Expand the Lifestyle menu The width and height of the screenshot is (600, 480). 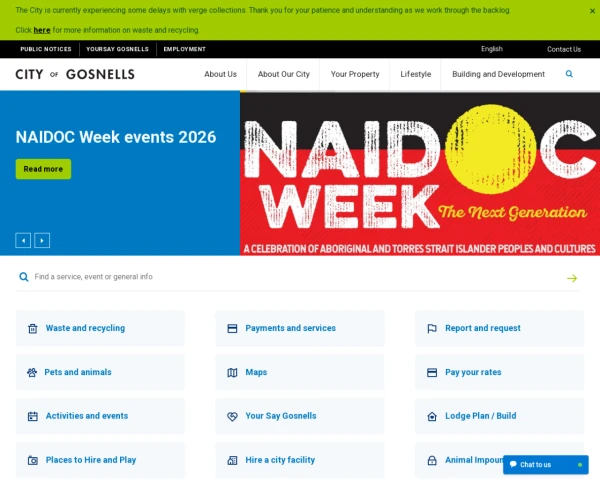point(416,74)
